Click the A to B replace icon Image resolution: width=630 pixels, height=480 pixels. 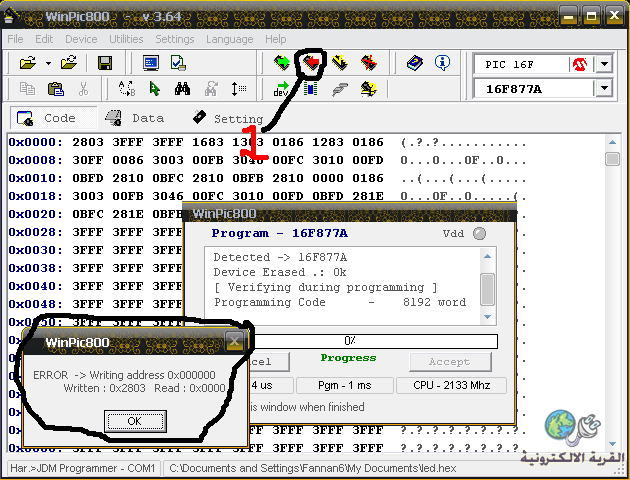(127, 89)
